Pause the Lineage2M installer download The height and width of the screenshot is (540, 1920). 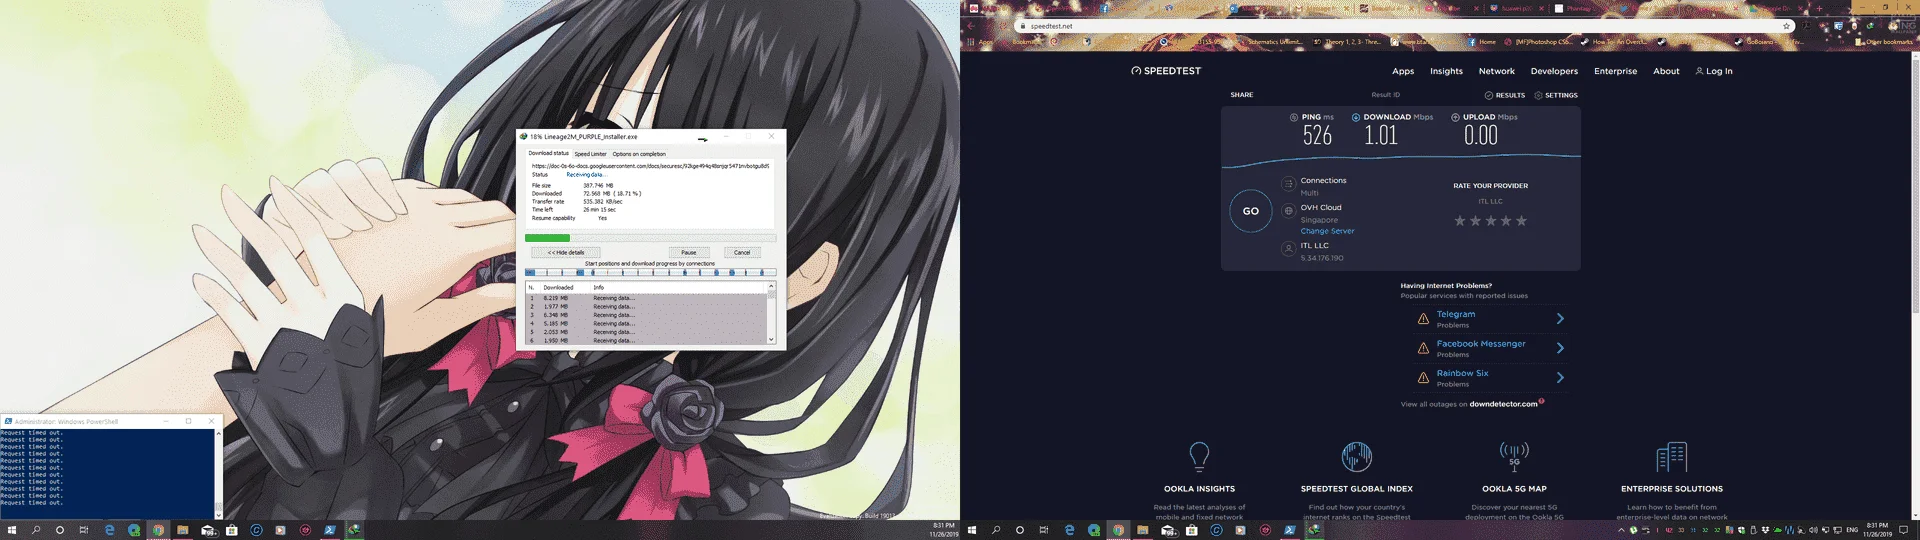[689, 252]
